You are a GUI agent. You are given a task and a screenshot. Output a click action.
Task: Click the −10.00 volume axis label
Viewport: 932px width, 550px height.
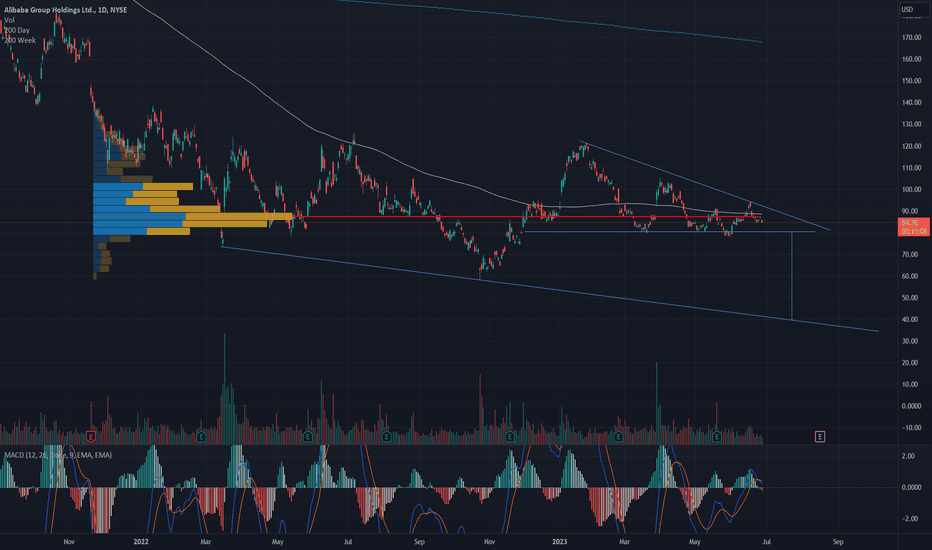pos(911,428)
